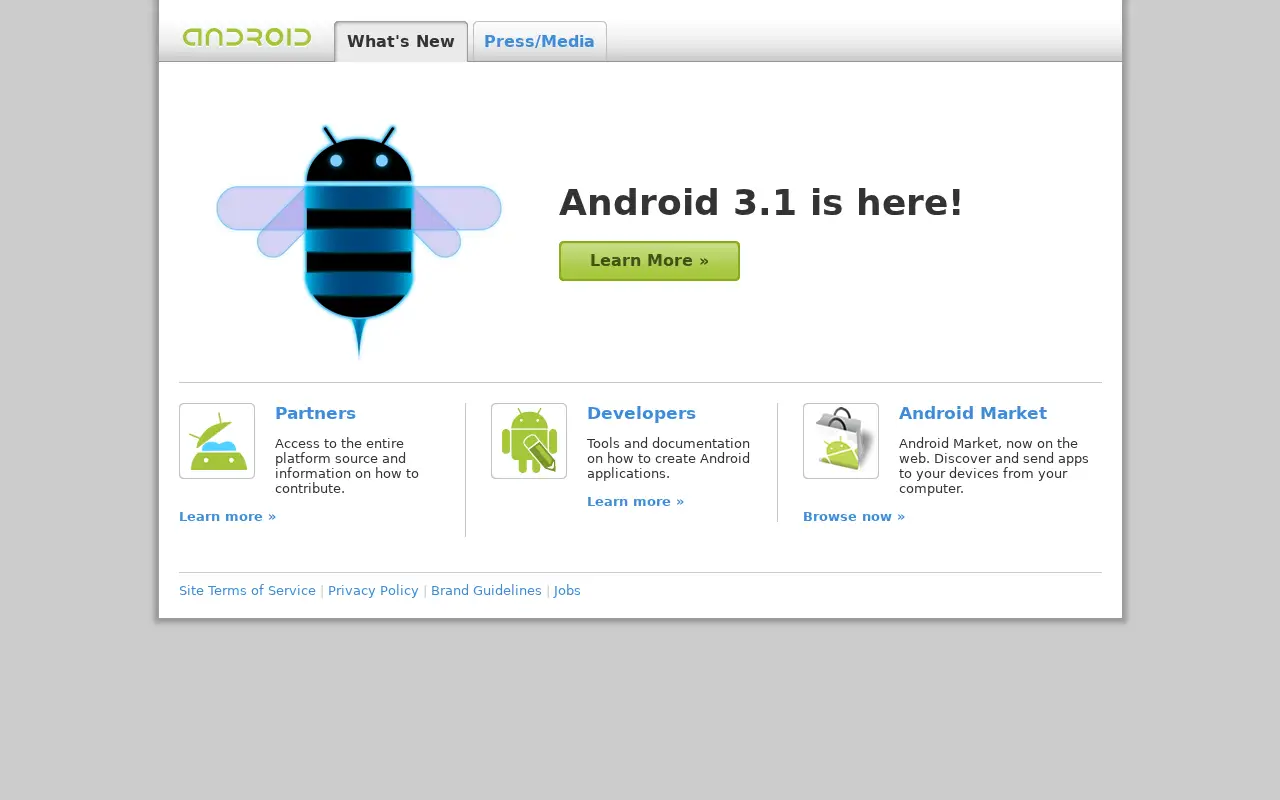
Task: Open the Press/Media tab
Action: point(540,41)
